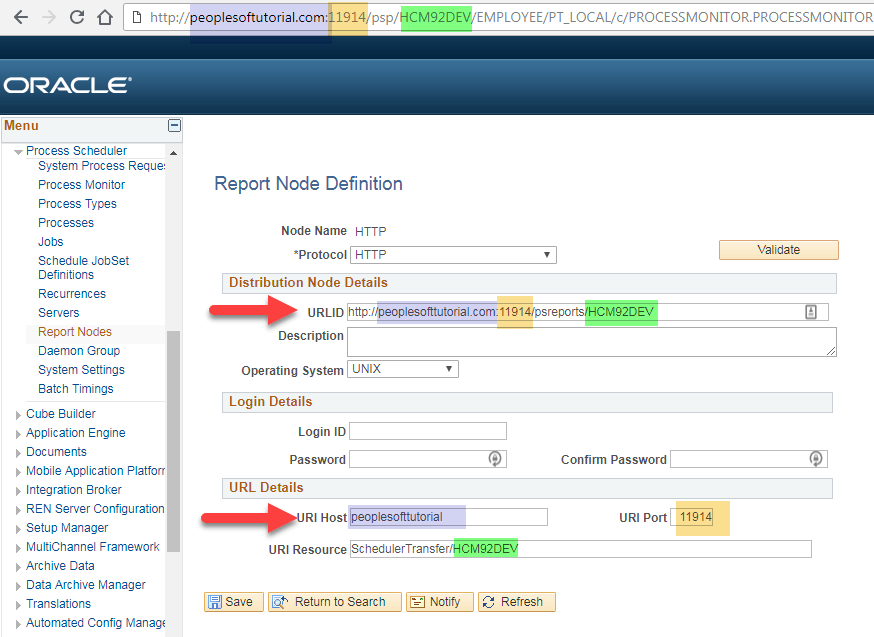Open Batch Timings menu item
Screen dimensions: 874x637
tap(76, 388)
